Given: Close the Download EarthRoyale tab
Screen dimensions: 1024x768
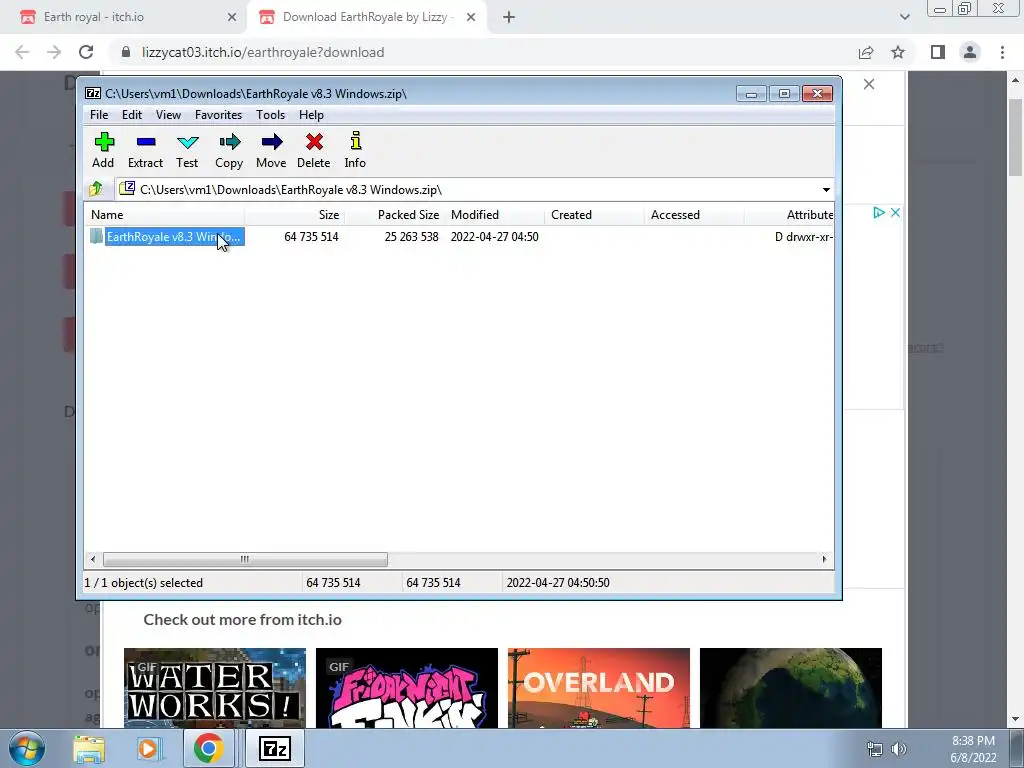Looking at the screenshot, I should [471, 18].
